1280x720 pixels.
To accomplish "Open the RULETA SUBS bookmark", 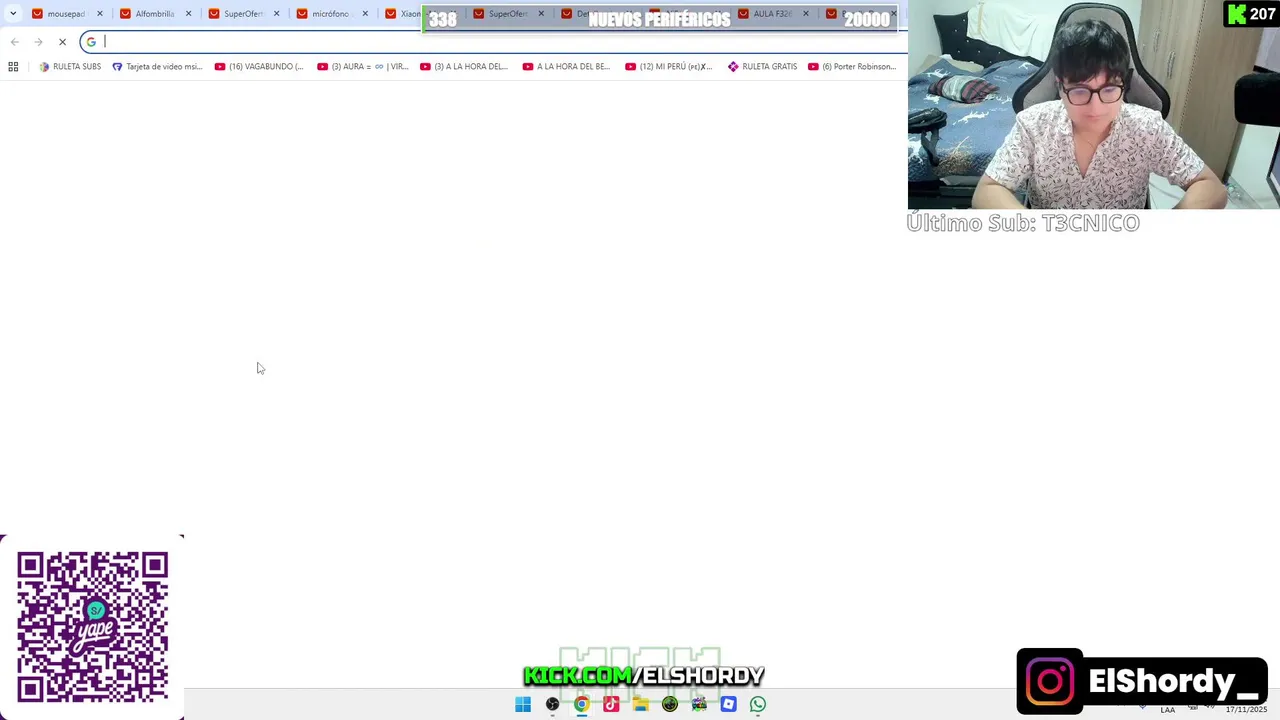I will [x=70, y=67].
